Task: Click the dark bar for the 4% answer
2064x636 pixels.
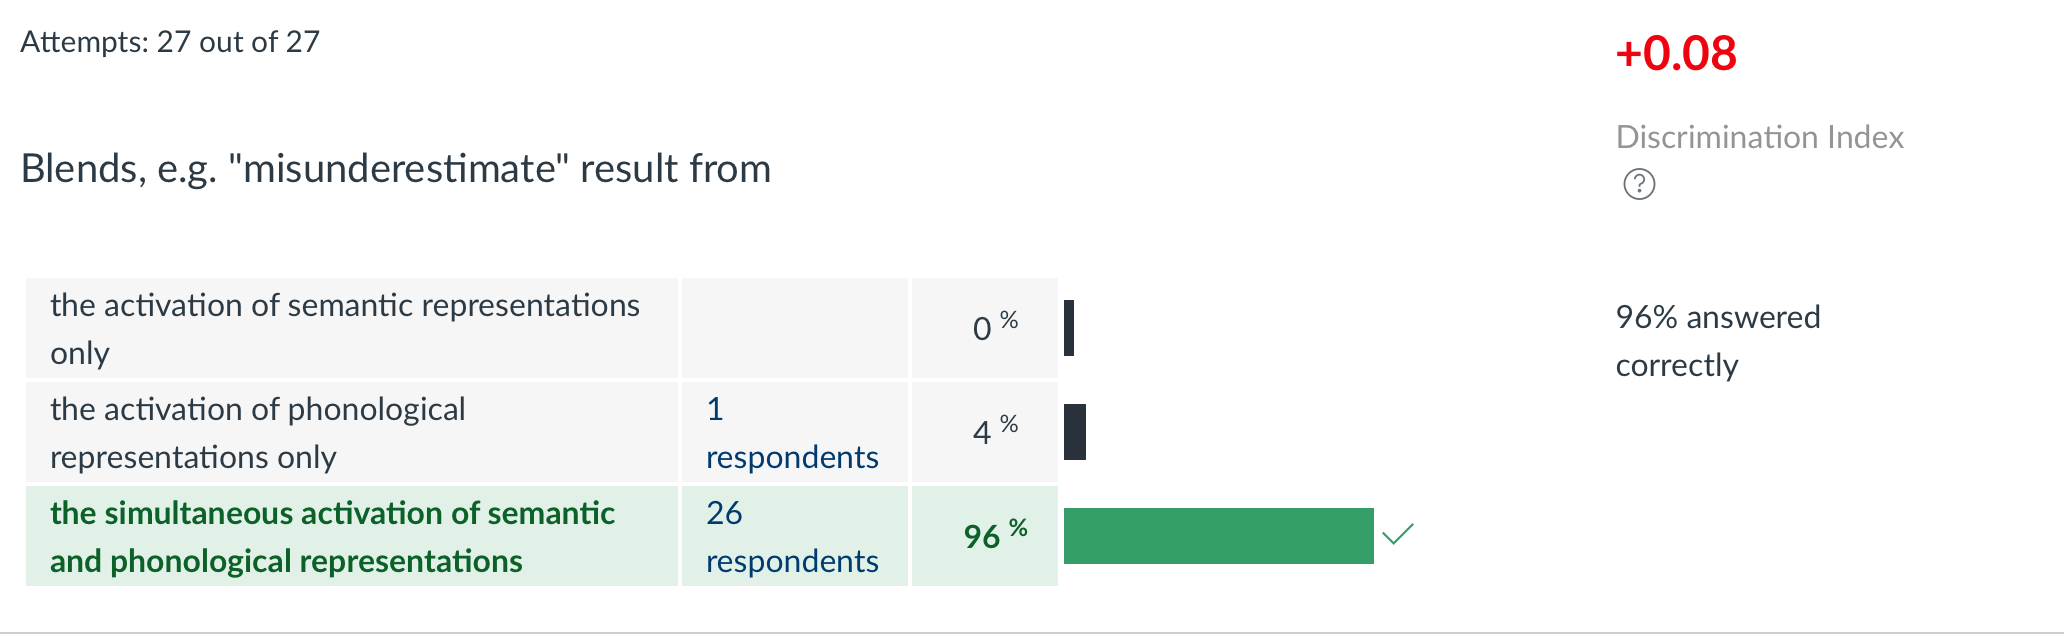Action: (x=1075, y=432)
